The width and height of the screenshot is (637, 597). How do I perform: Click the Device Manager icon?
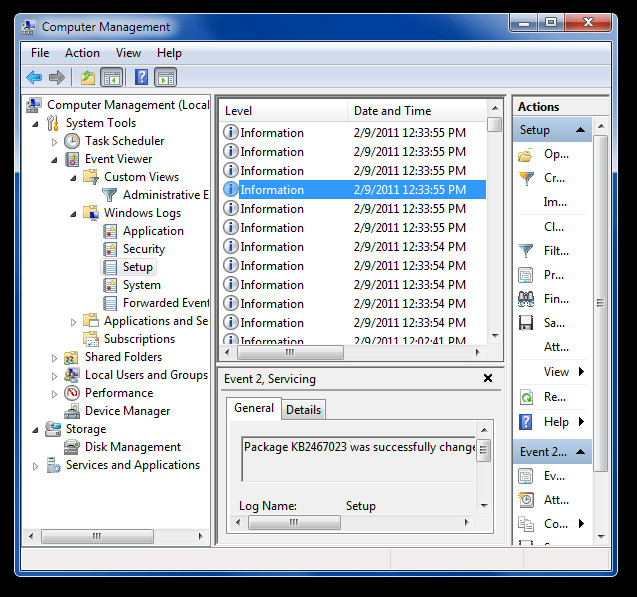(x=72, y=411)
